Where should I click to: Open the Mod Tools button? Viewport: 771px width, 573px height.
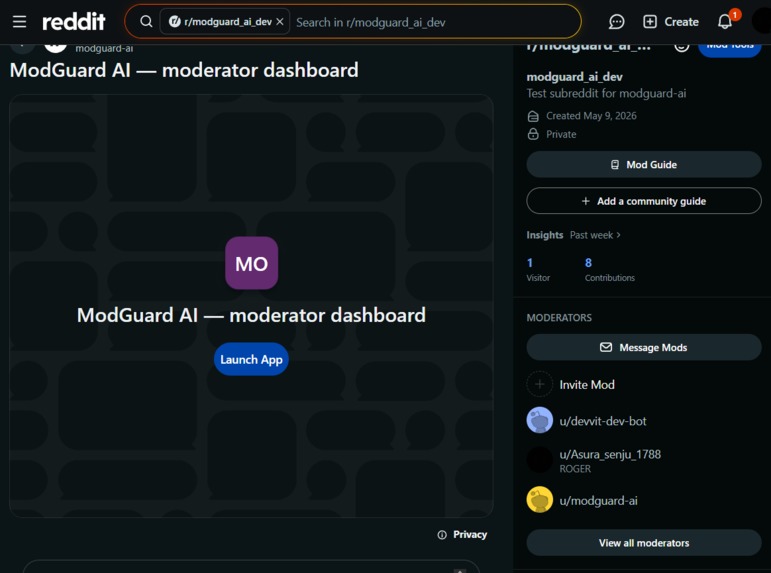730,48
